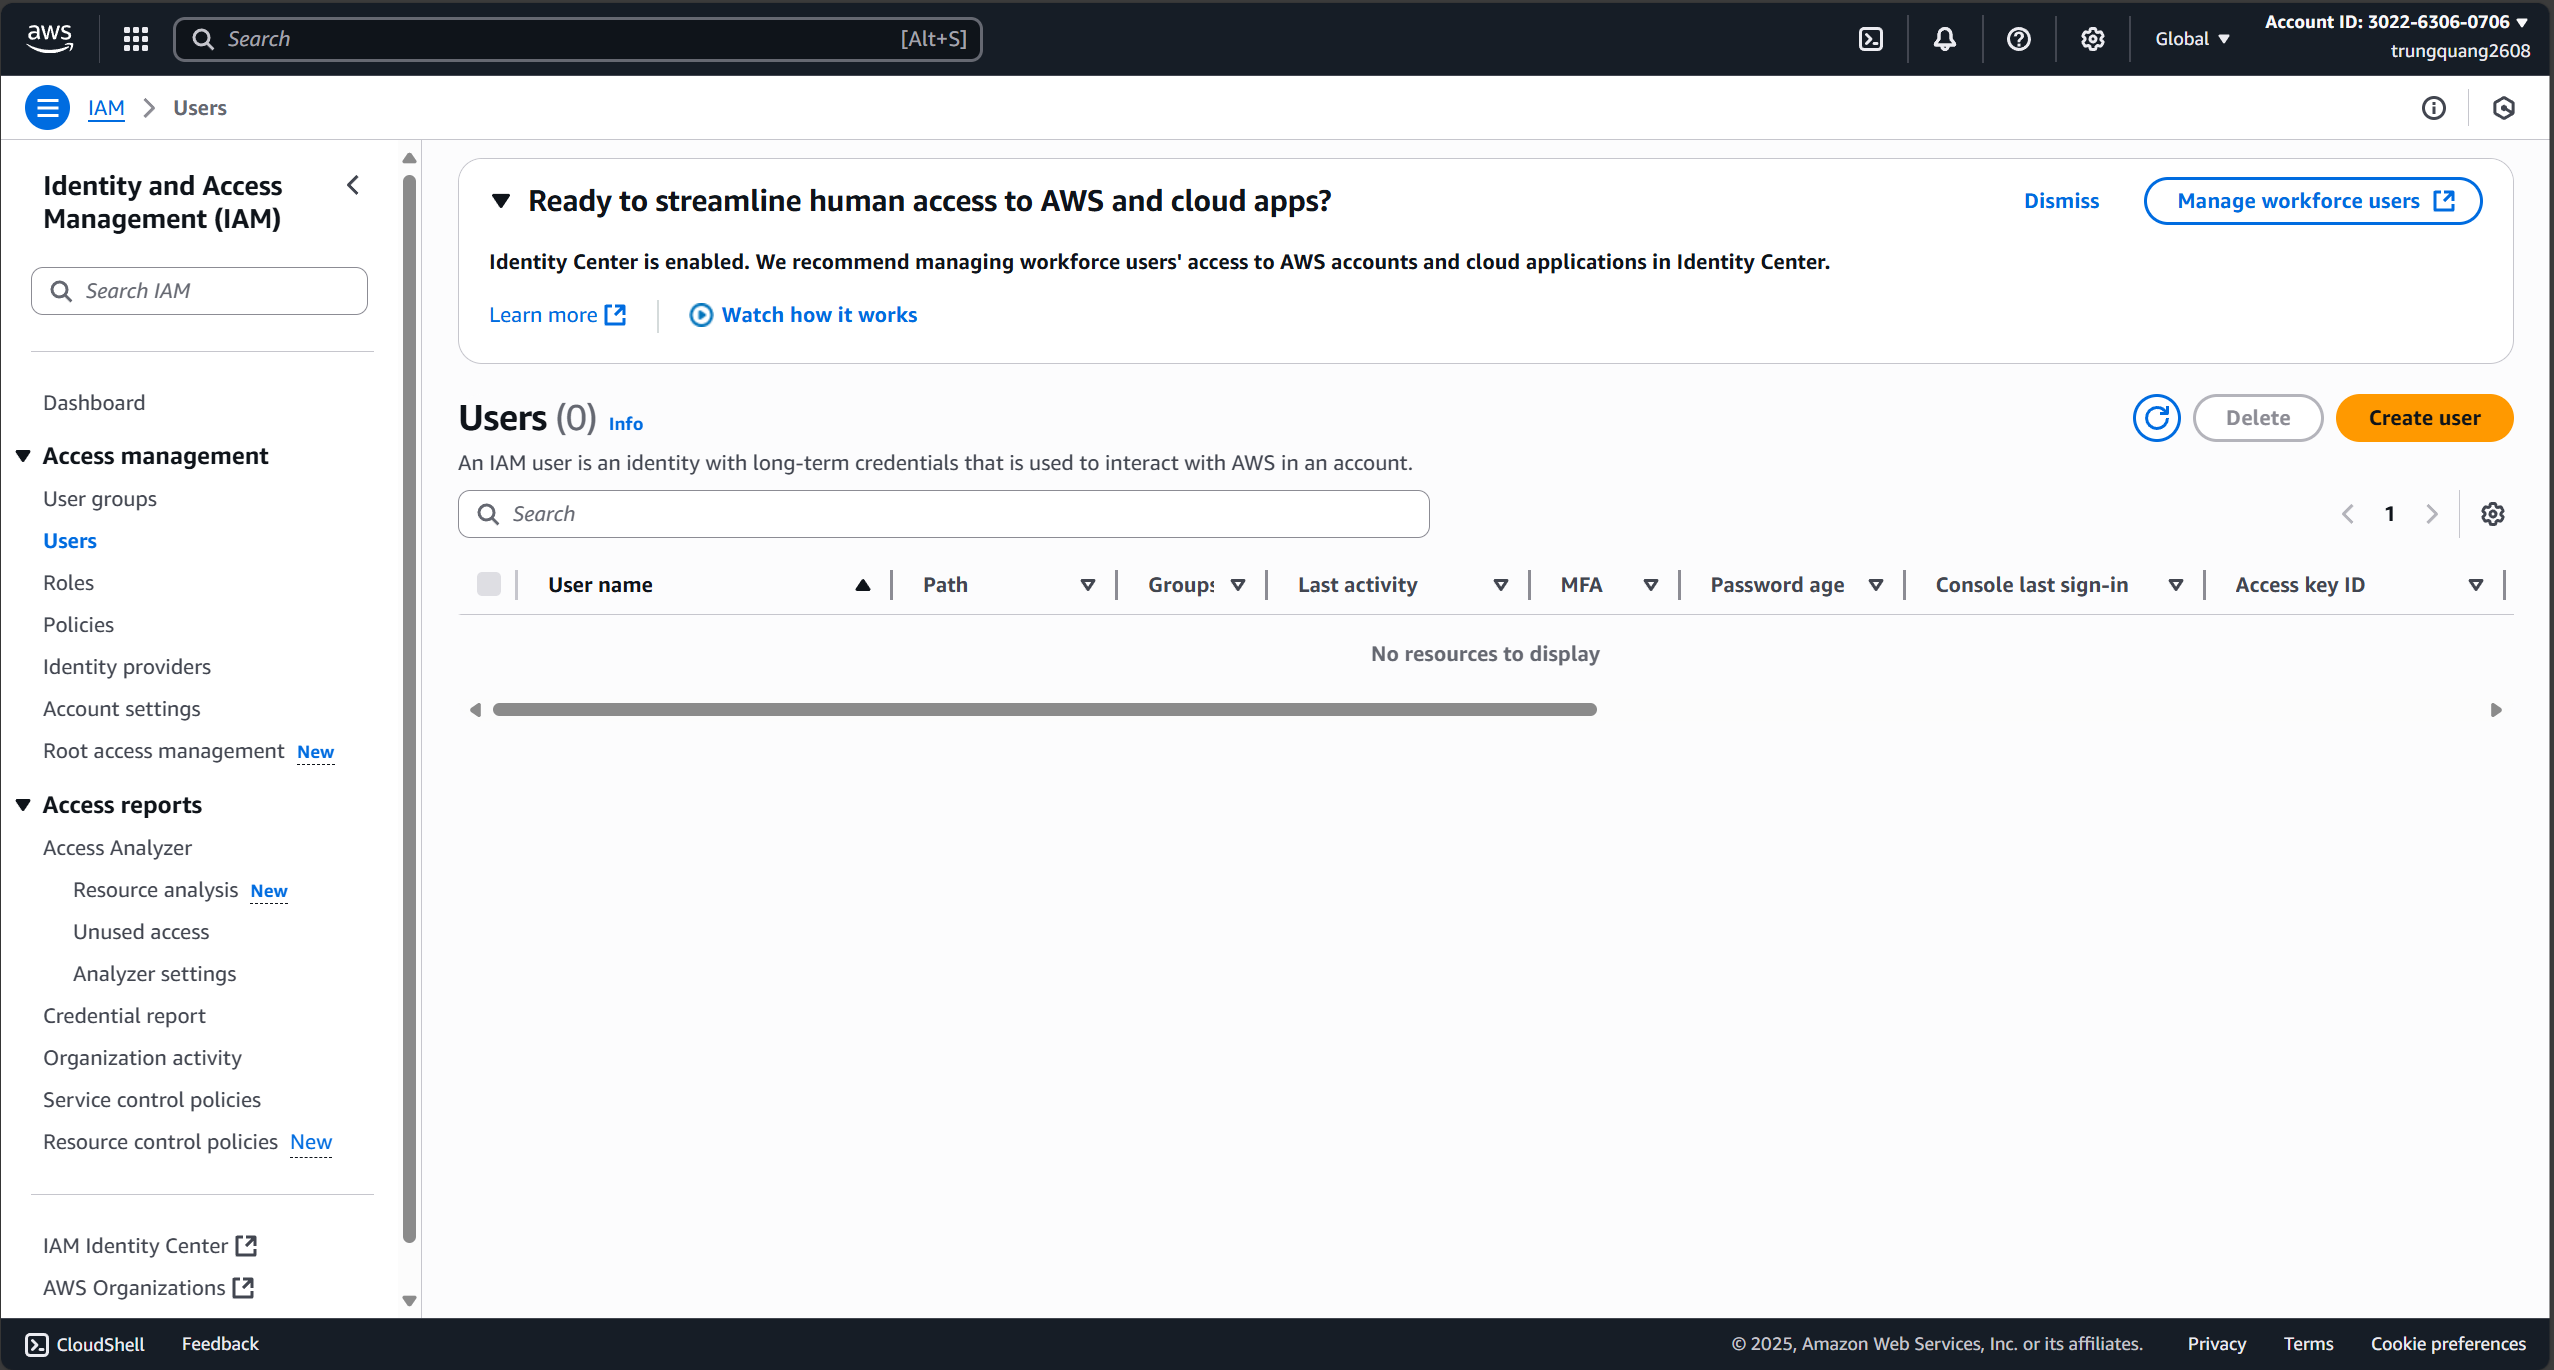
Task: Click the Manage workforce users button
Action: (2312, 201)
